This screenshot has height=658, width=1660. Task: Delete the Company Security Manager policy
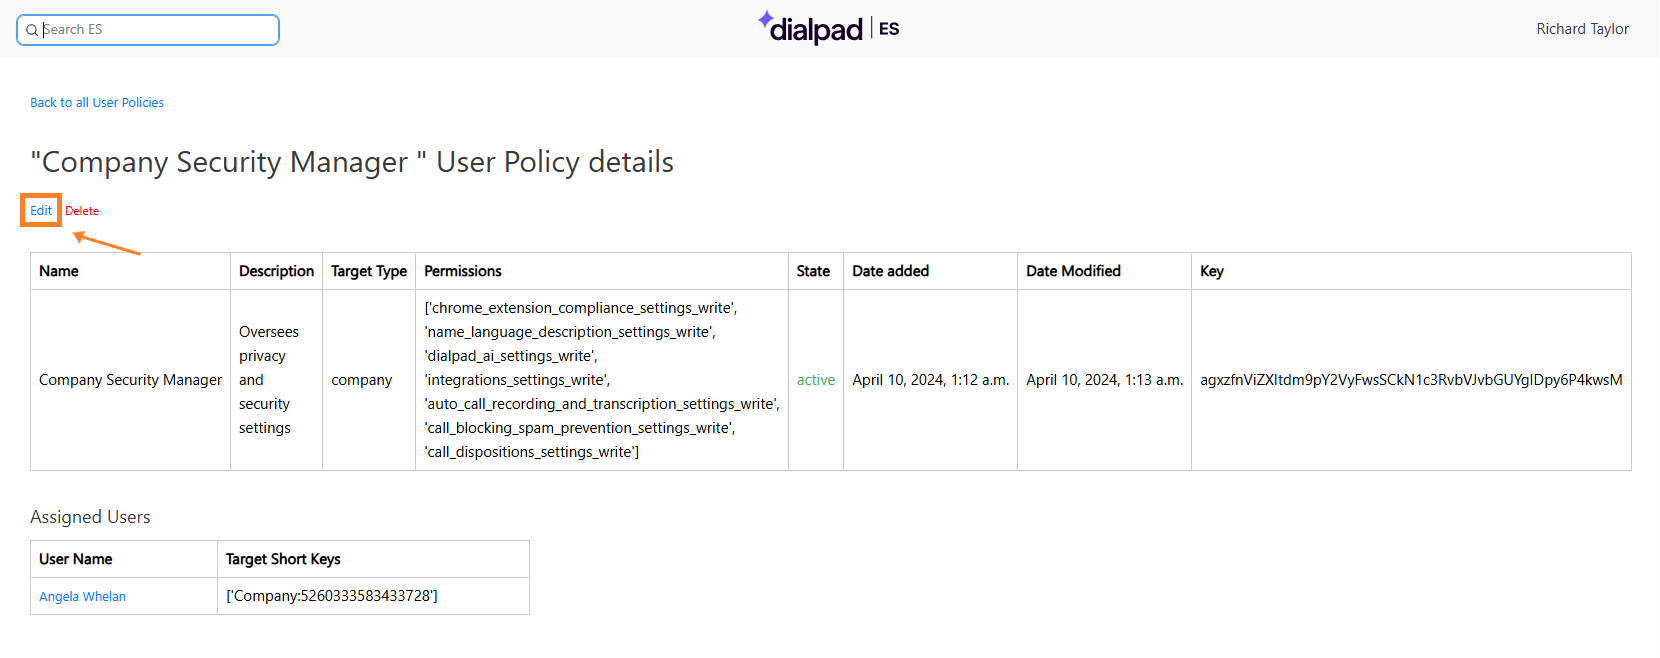point(82,211)
